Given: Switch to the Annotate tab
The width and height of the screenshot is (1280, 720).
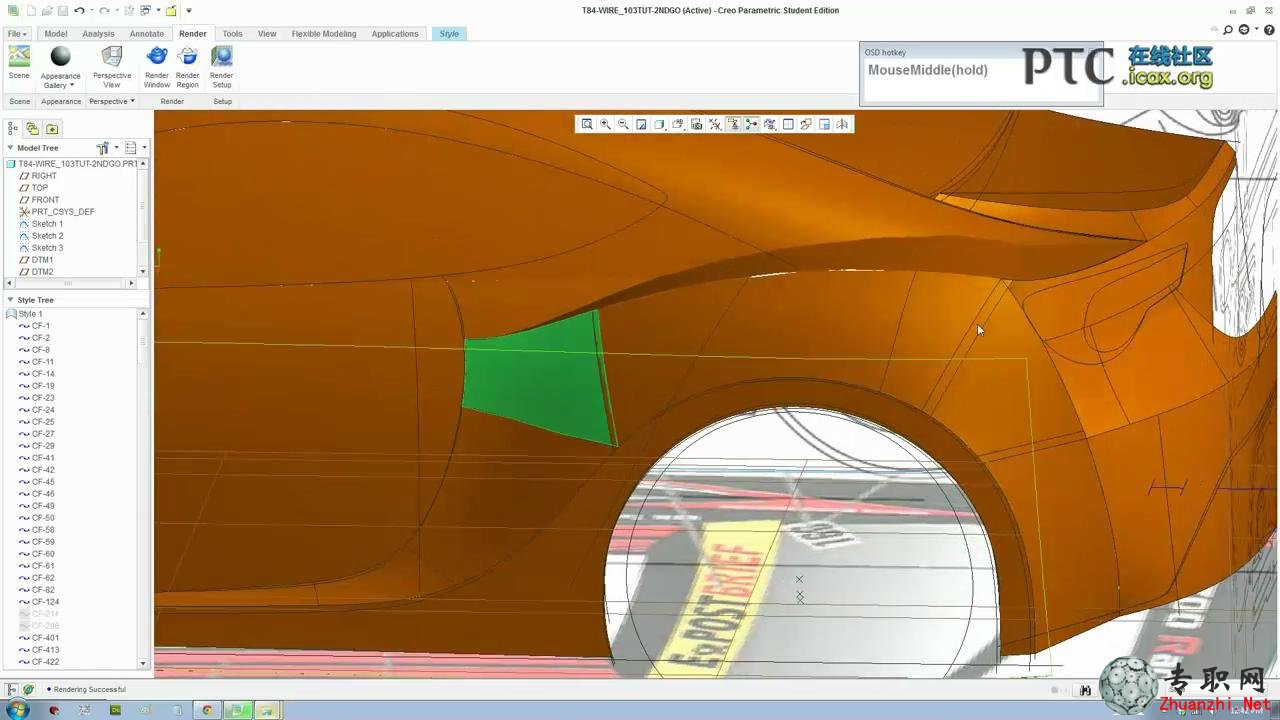Looking at the screenshot, I should tap(146, 34).
